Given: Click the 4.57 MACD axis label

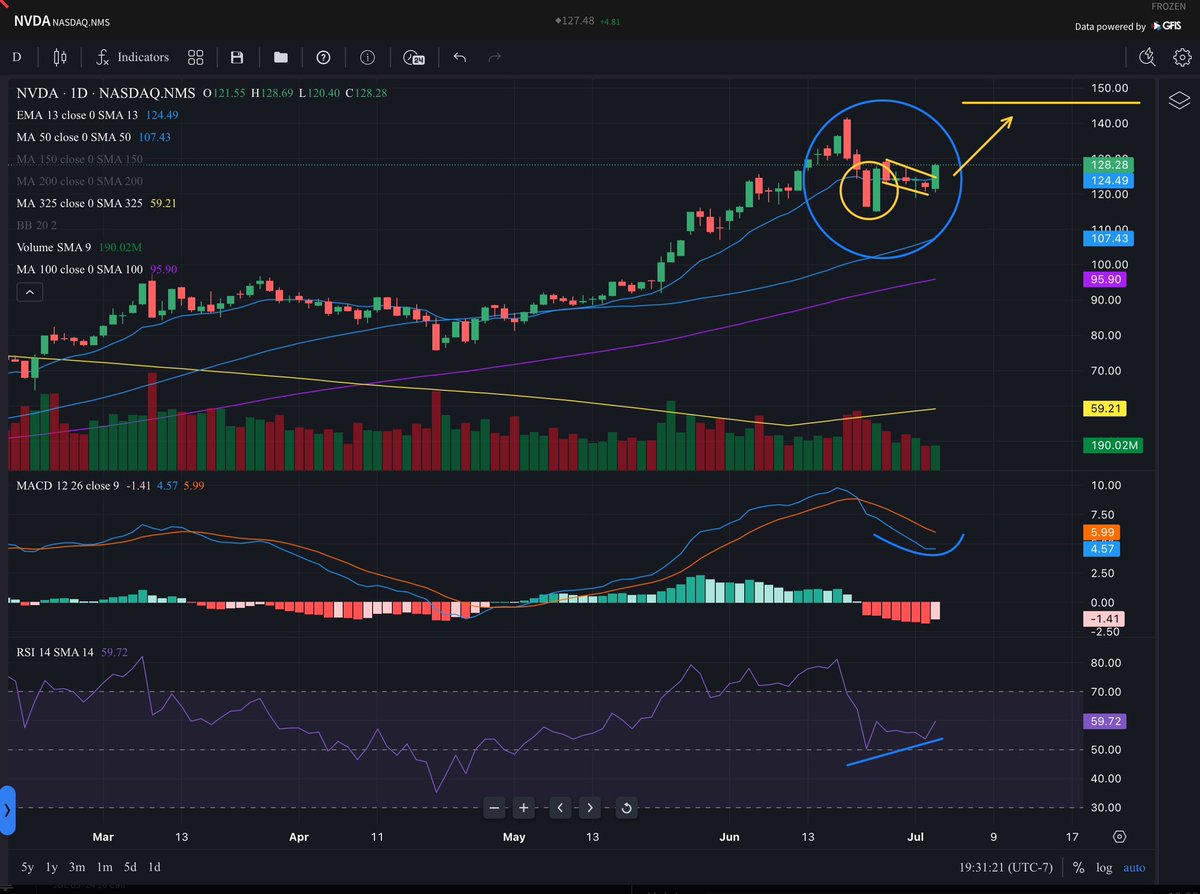Looking at the screenshot, I should point(1102,549).
